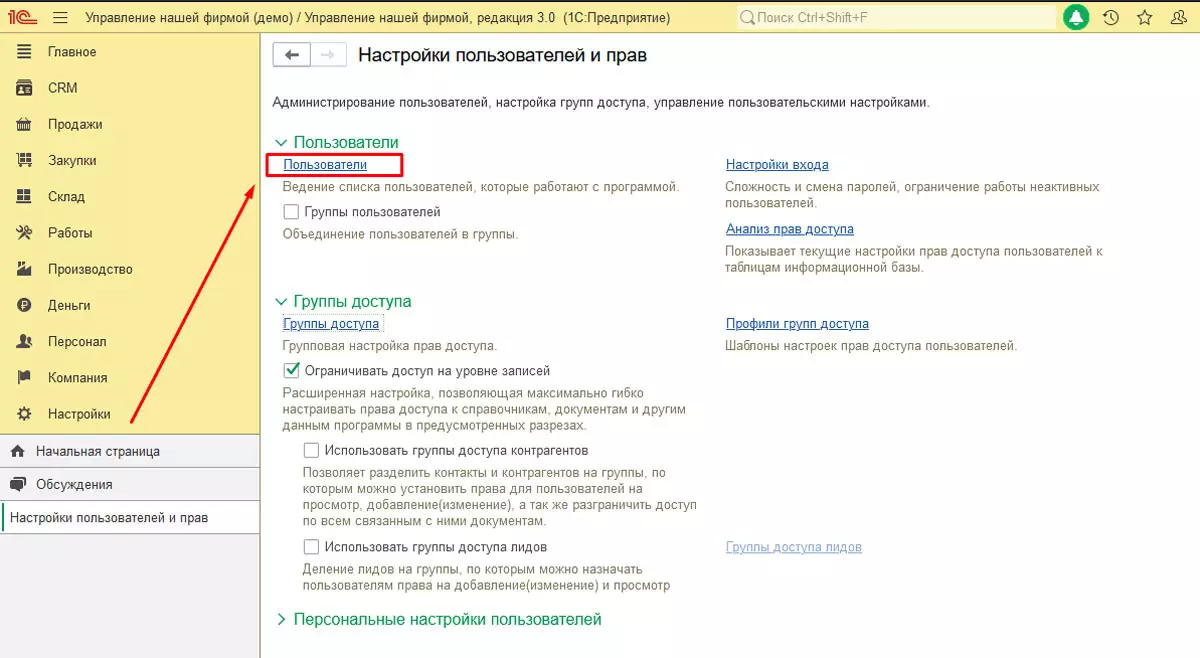Image resolution: width=1200 pixels, height=658 pixels.
Task: Click the text 'Объединение пользователей в группы.'
Action: (400, 234)
